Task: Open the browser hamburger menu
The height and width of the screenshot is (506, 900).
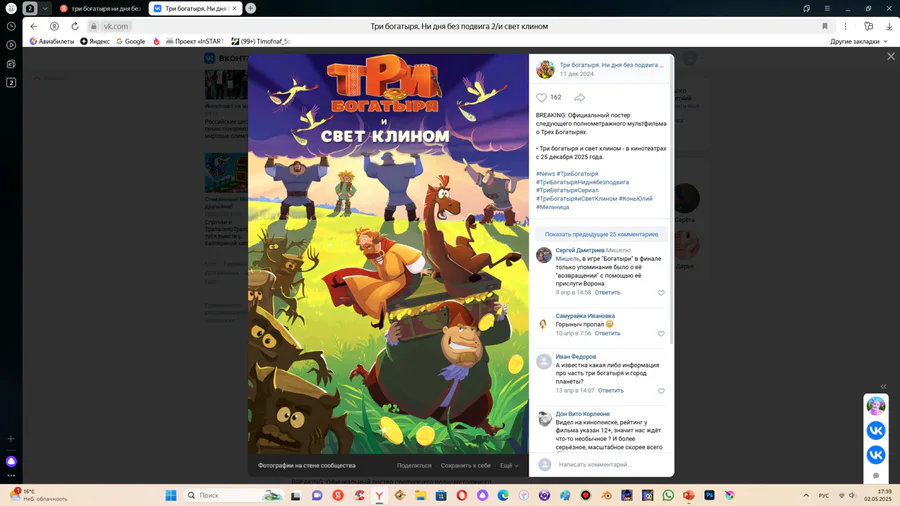Action: pyautogui.click(x=827, y=9)
